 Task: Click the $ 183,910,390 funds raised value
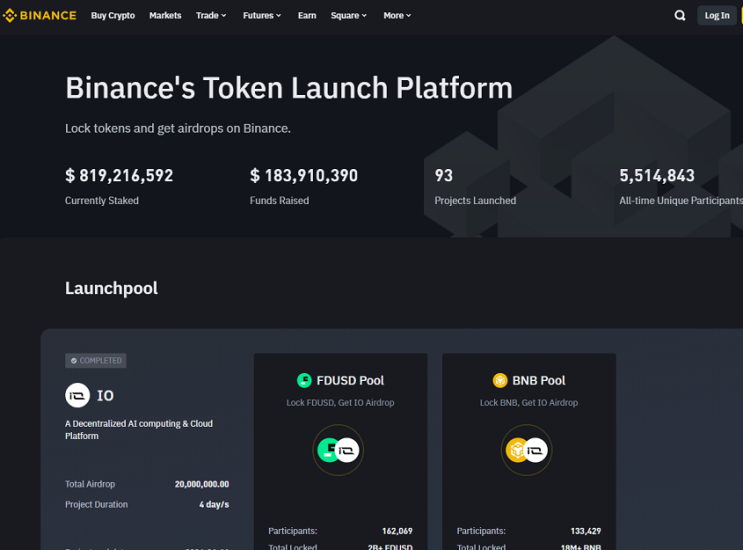tap(304, 176)
